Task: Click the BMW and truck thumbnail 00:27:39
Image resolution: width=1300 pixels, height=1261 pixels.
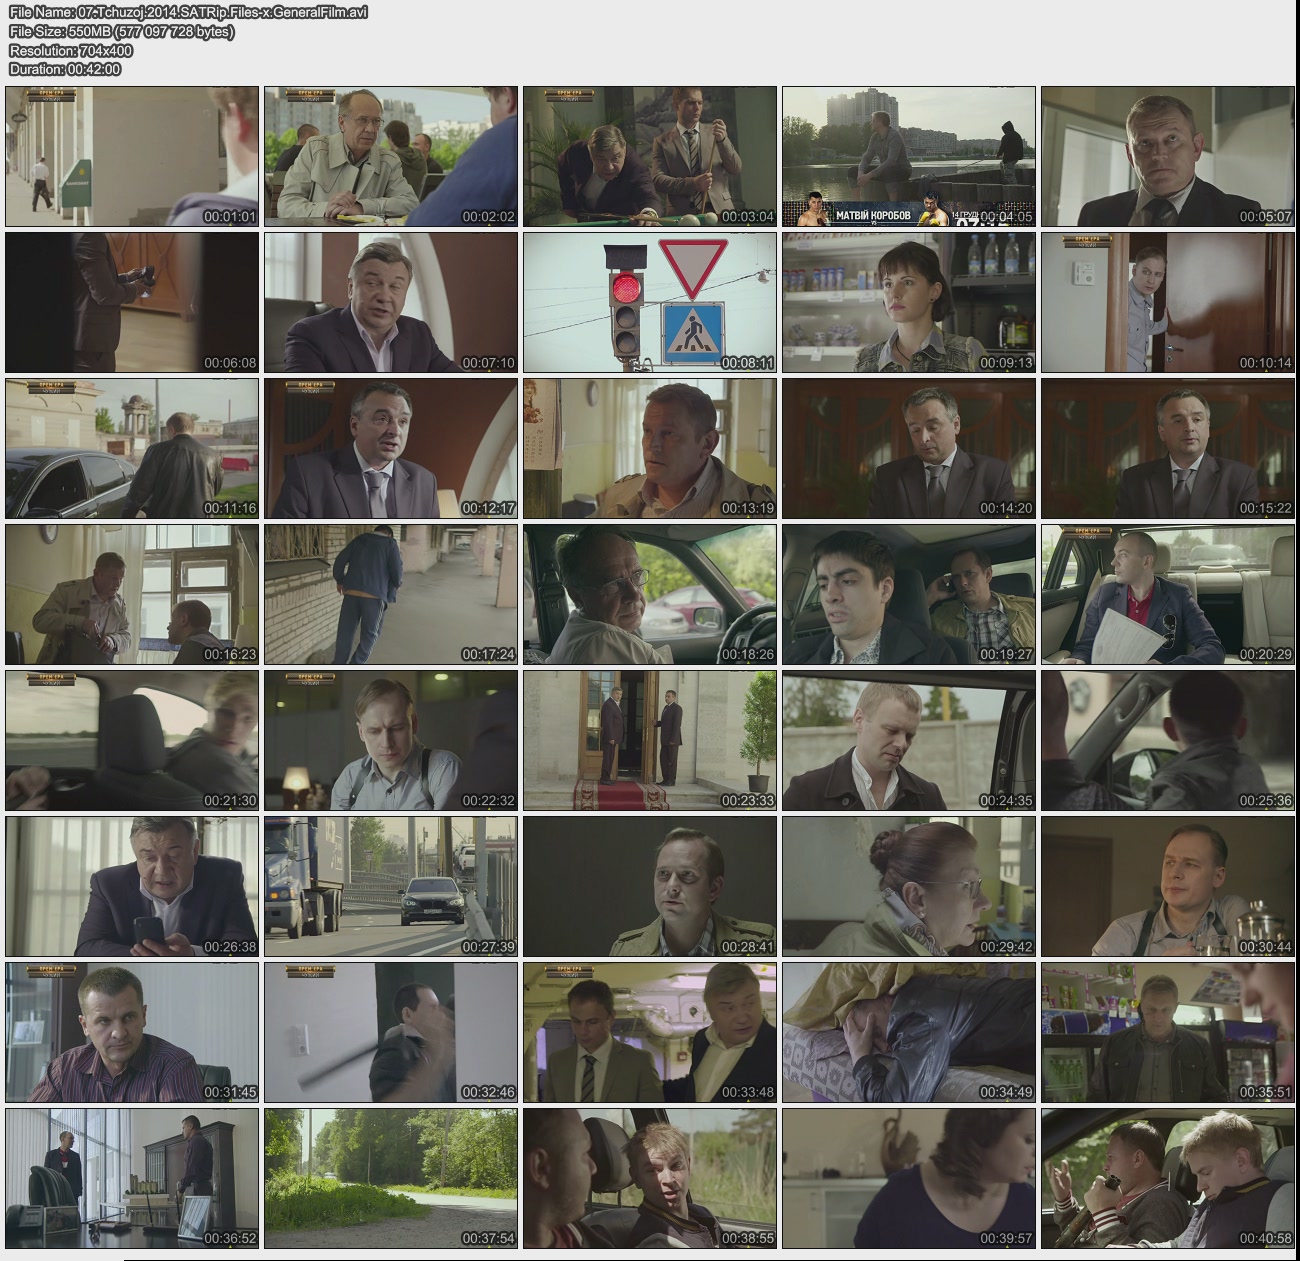Action: point(390,886)
